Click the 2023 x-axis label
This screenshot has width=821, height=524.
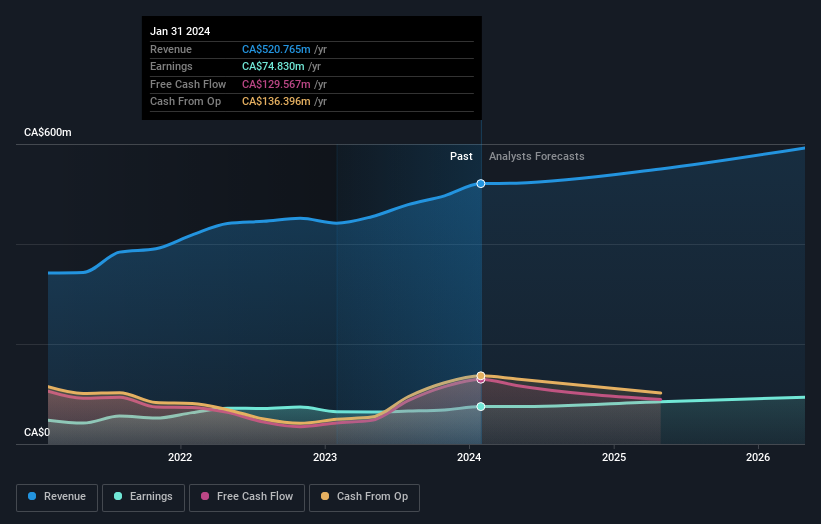tap(325, 458)
